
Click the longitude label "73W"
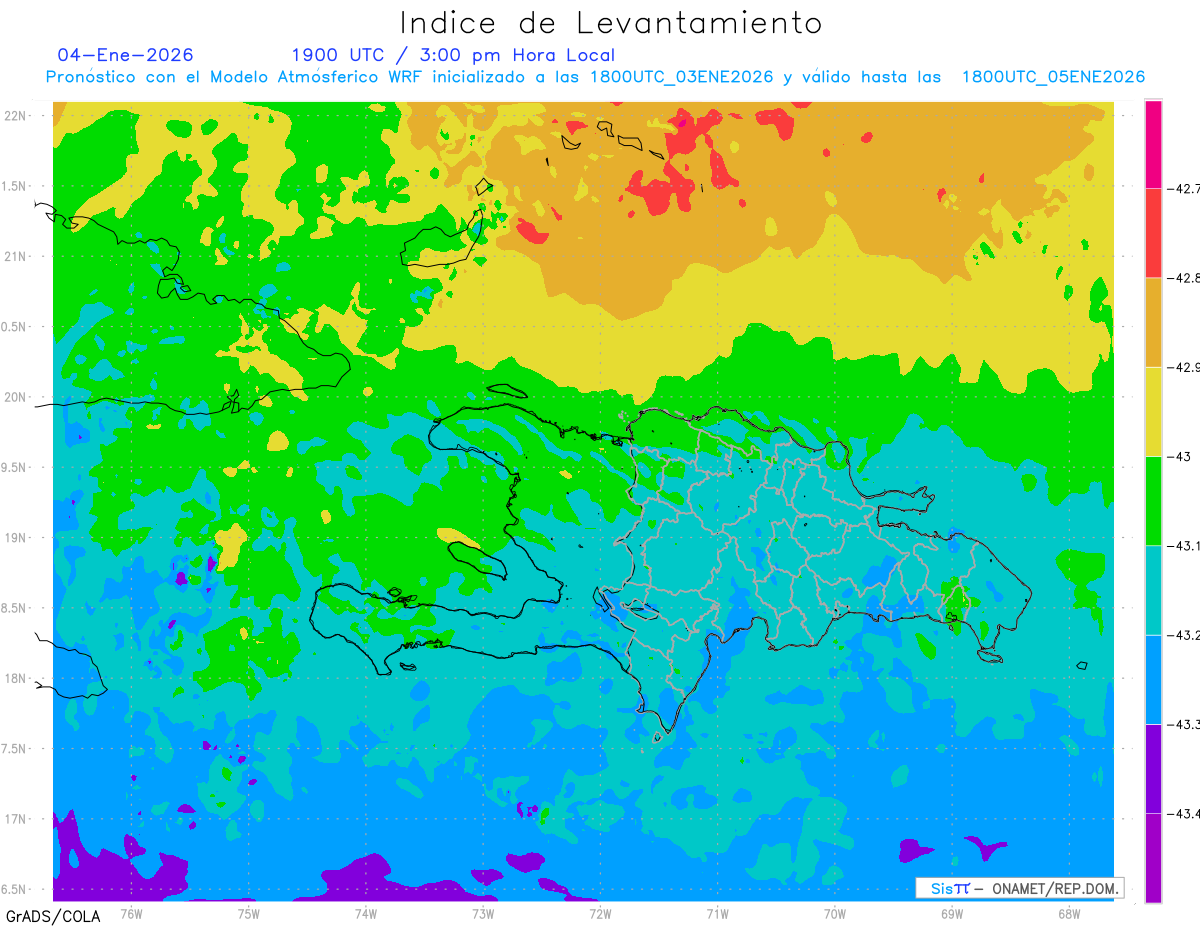tap(482, 913)
